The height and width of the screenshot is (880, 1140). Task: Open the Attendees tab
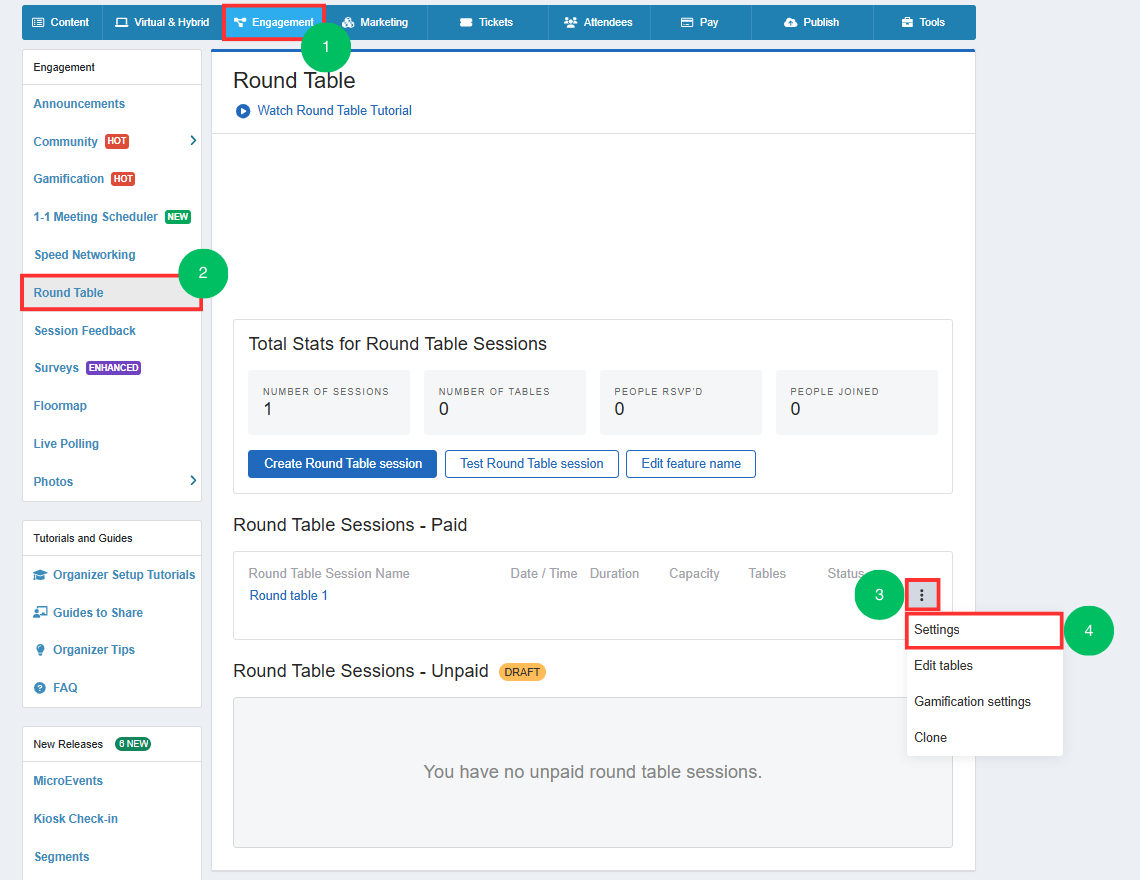pyautogui.click(x=598, y=23)
